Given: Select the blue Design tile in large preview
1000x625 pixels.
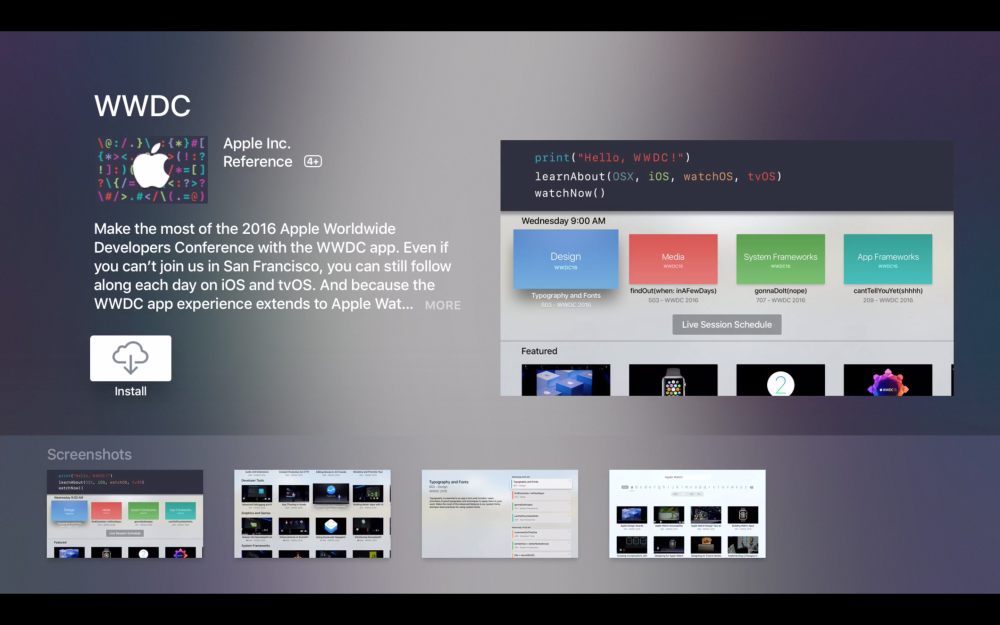Looking at the screenshot, I should [x=565, y=259].
